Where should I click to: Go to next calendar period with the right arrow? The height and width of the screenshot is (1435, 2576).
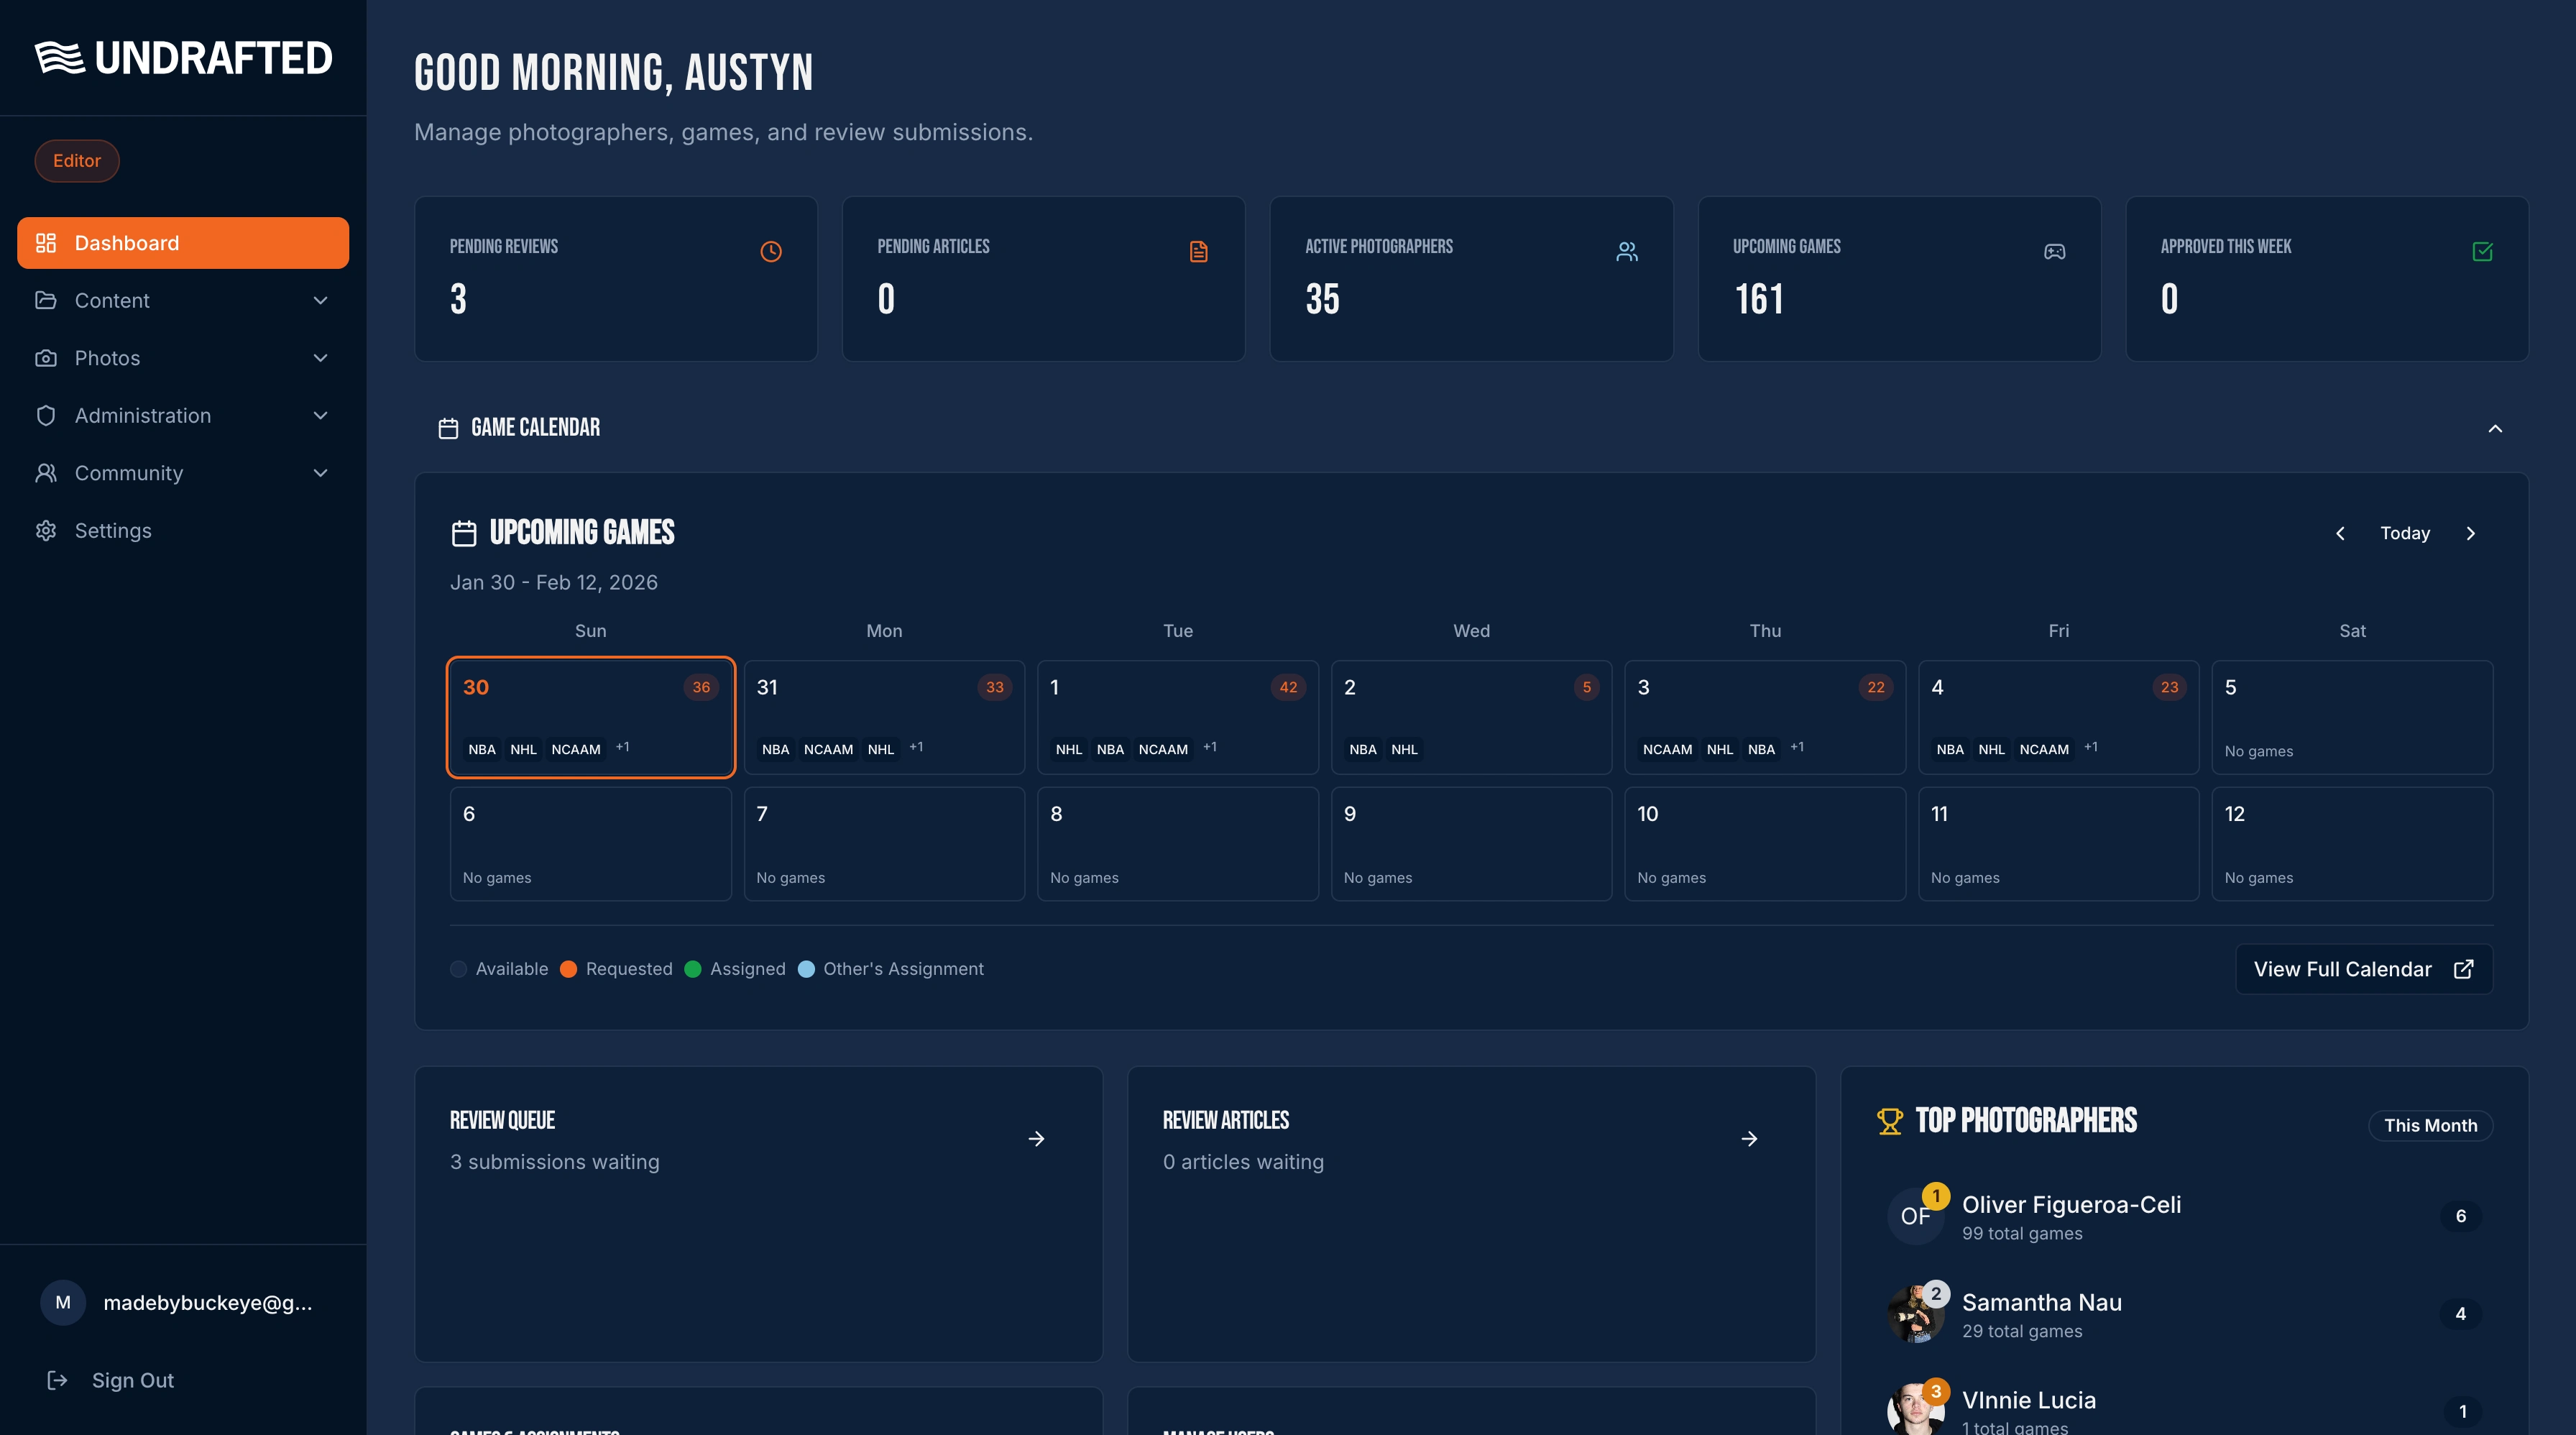click(x=2471, y=533)
